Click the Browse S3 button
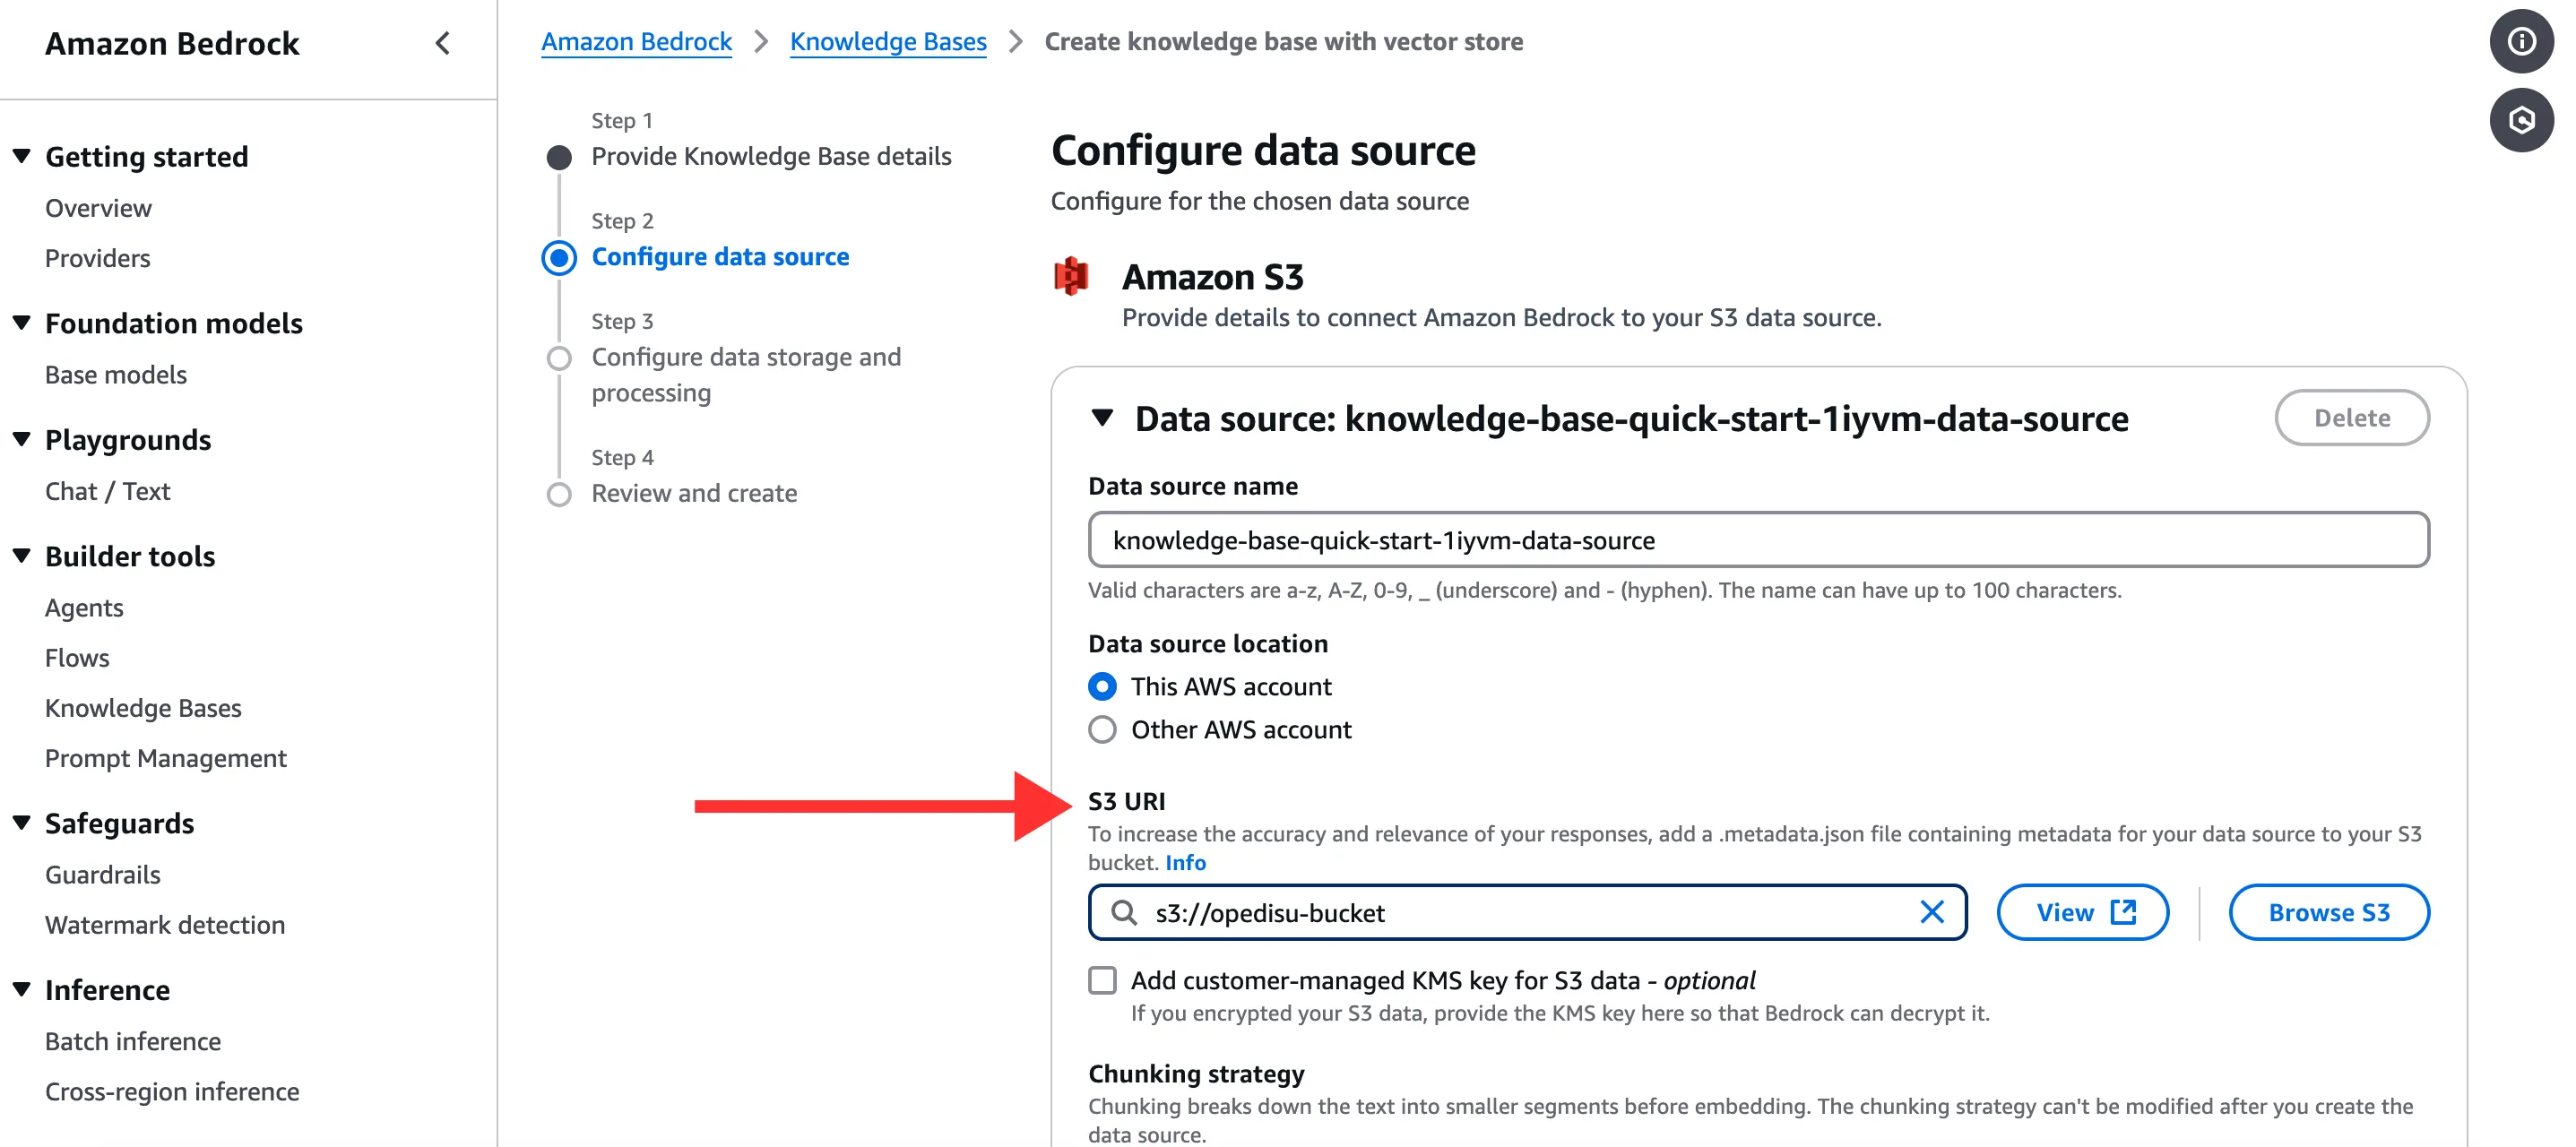 coord(2328,911)
